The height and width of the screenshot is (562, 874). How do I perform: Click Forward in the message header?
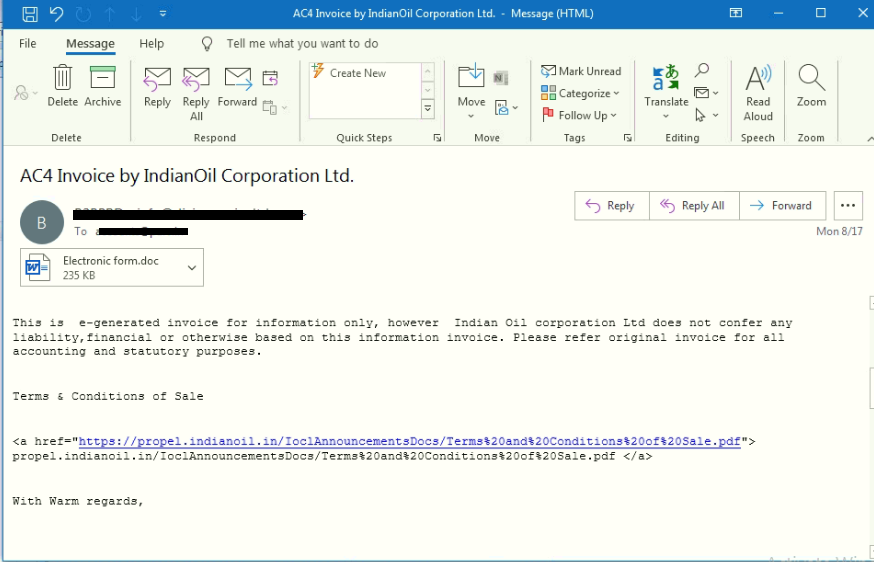click(783, 206)
